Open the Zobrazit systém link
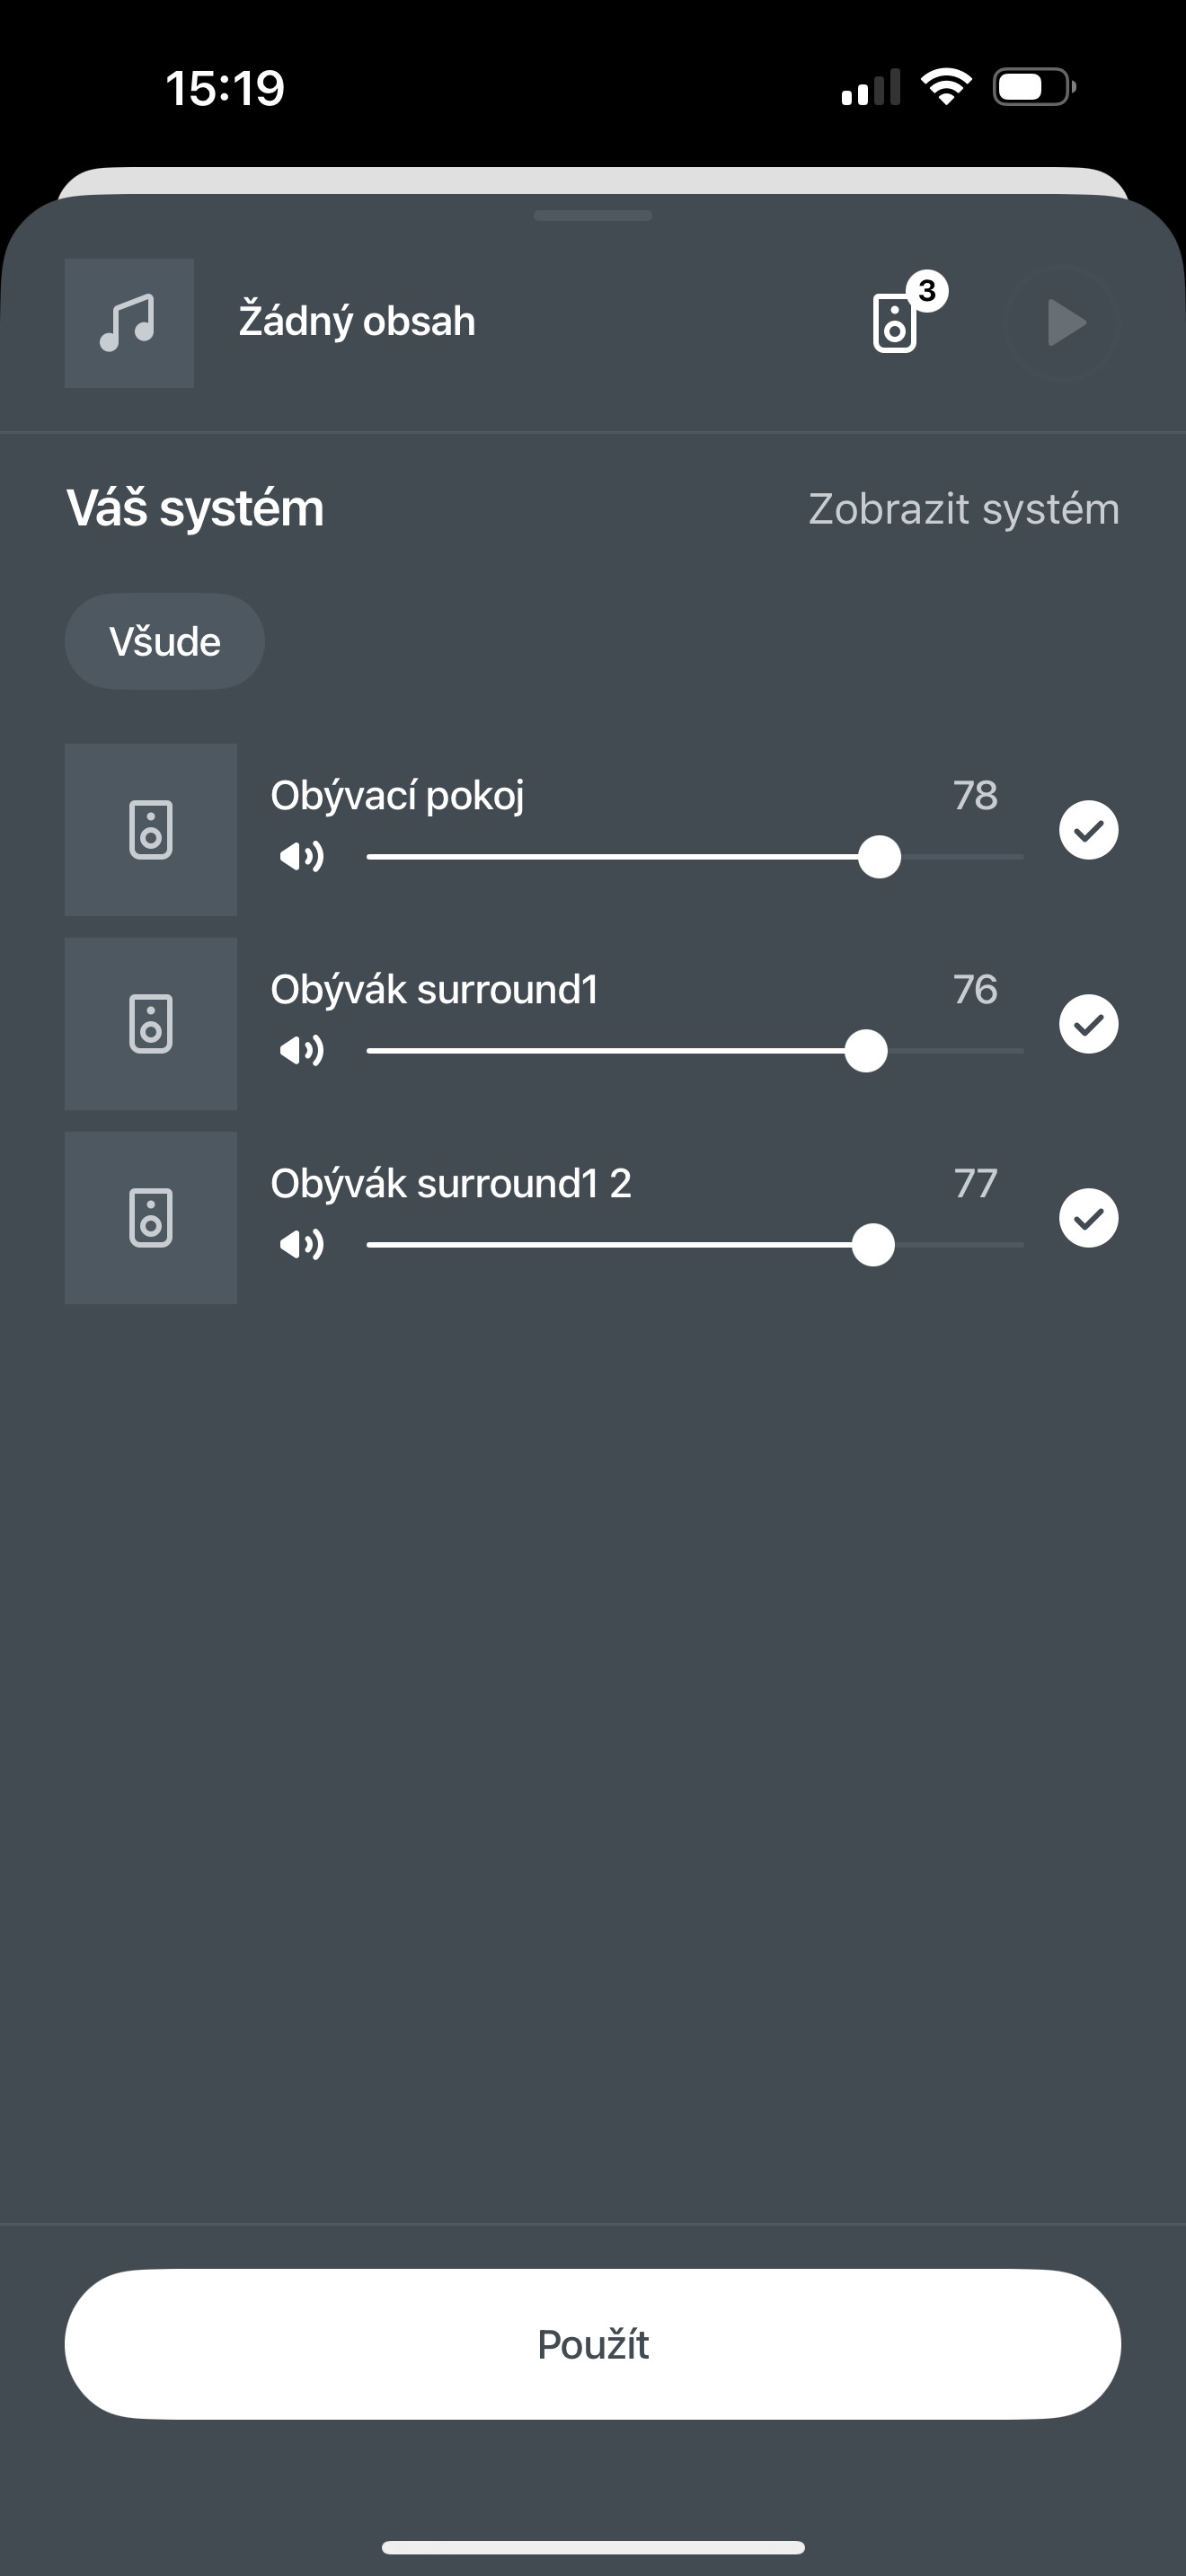The height and width of the screenshot is (2576, 1186). [963, 509]
